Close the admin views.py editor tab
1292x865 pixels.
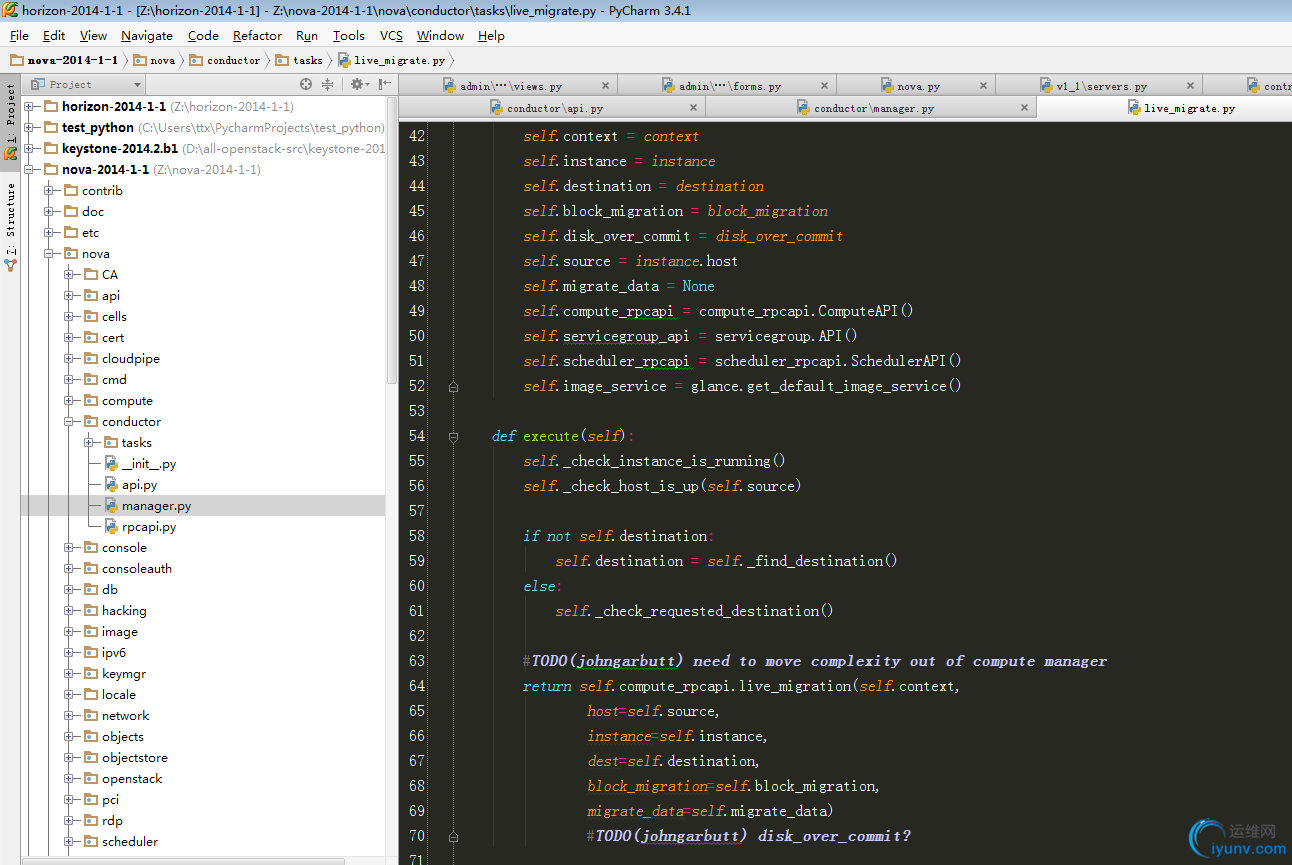click(x=605, y=86)
